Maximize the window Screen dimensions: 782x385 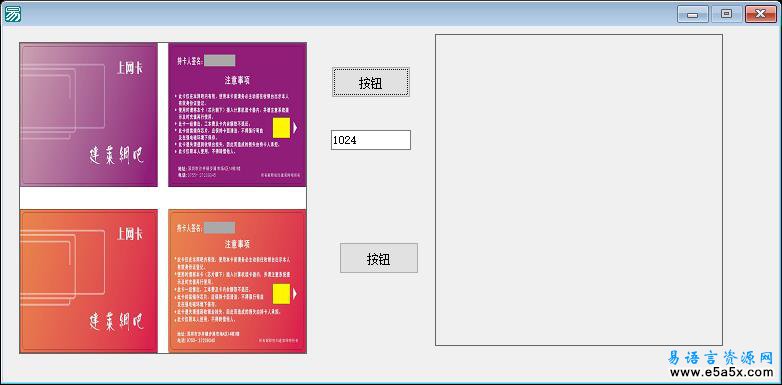coord(726,14)
